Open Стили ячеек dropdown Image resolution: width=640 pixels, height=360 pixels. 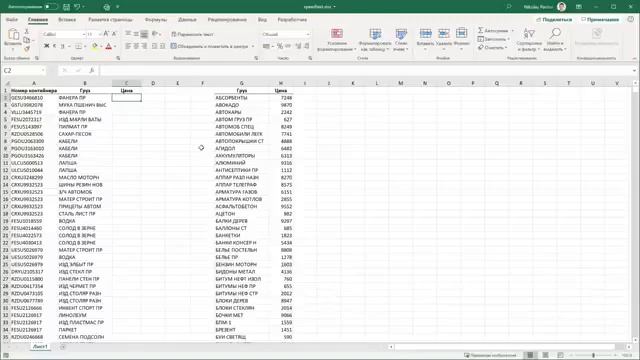pos(401,40)
